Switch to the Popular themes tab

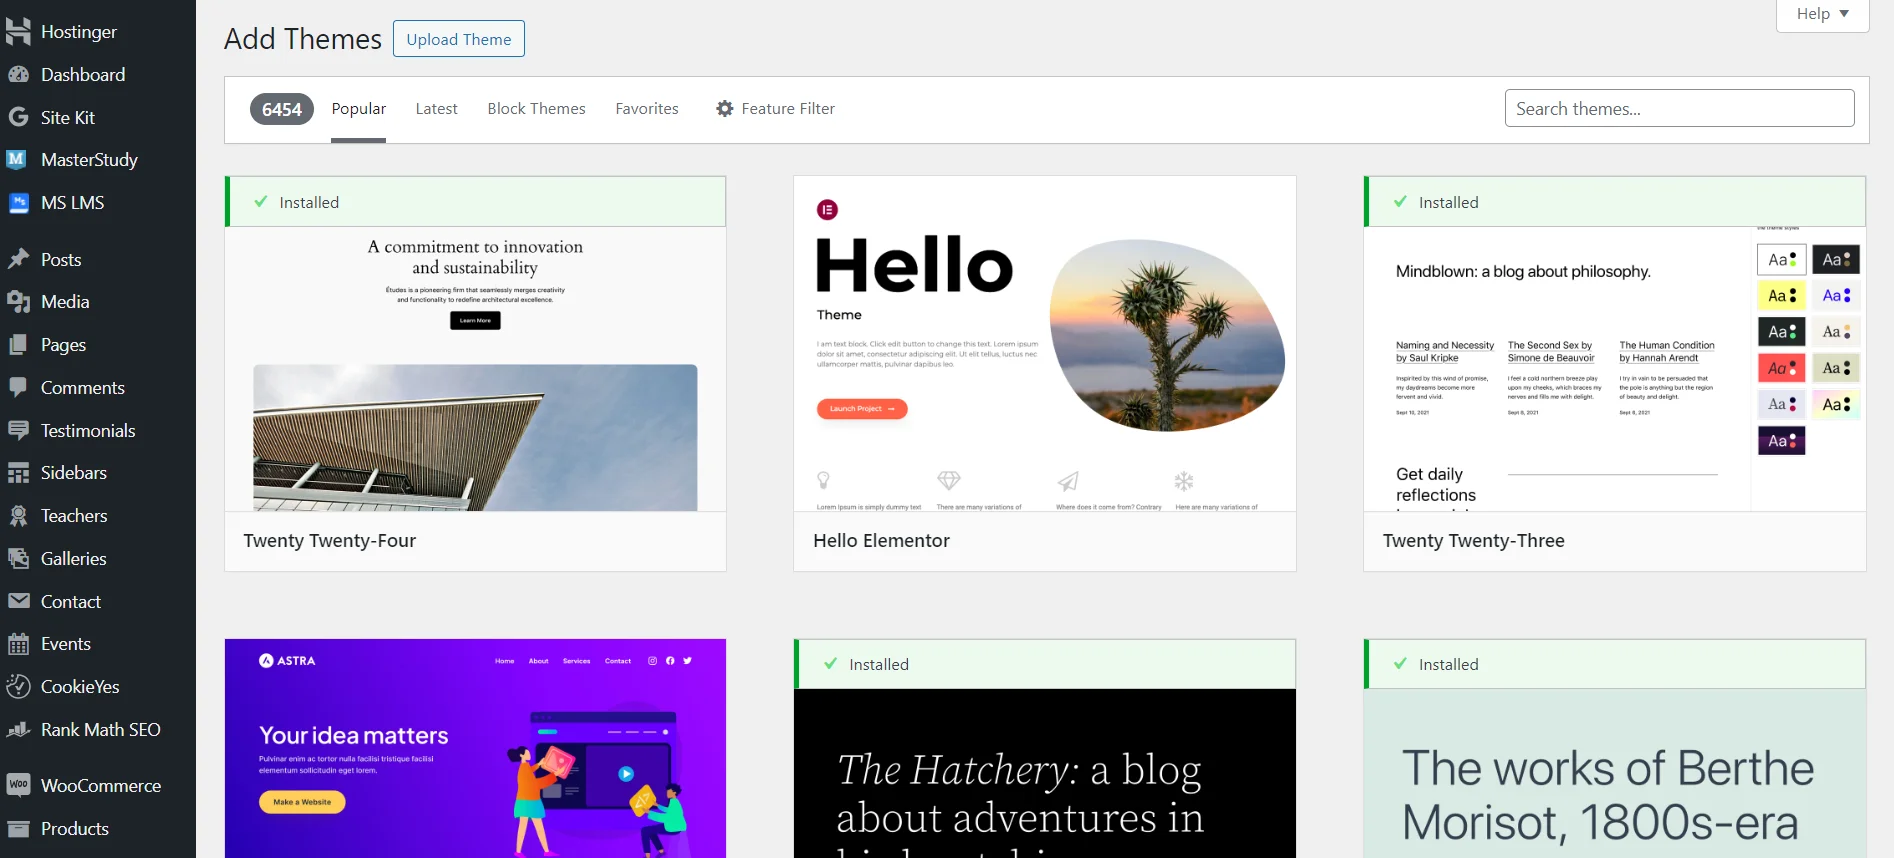[359, 108]
